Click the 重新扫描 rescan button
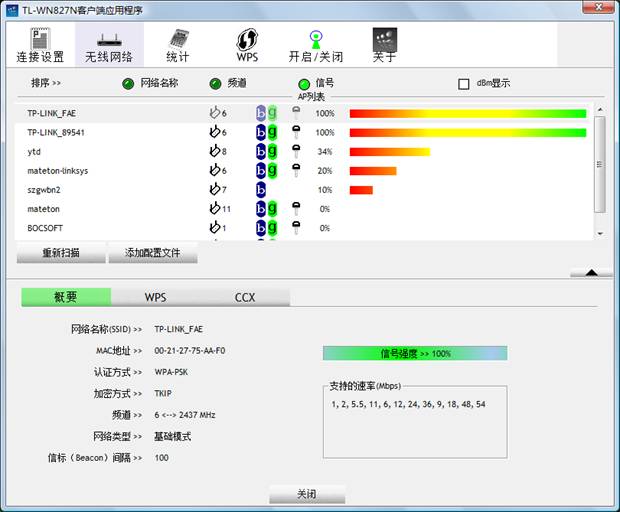 61,254
